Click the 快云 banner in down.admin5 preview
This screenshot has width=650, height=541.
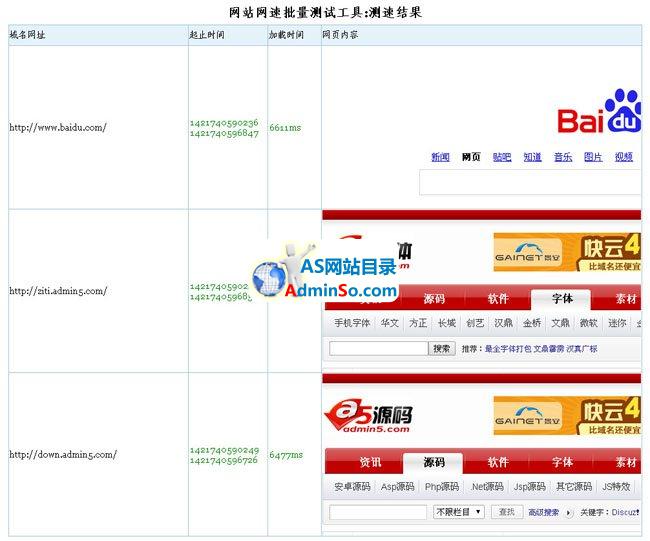pos(567,415)
